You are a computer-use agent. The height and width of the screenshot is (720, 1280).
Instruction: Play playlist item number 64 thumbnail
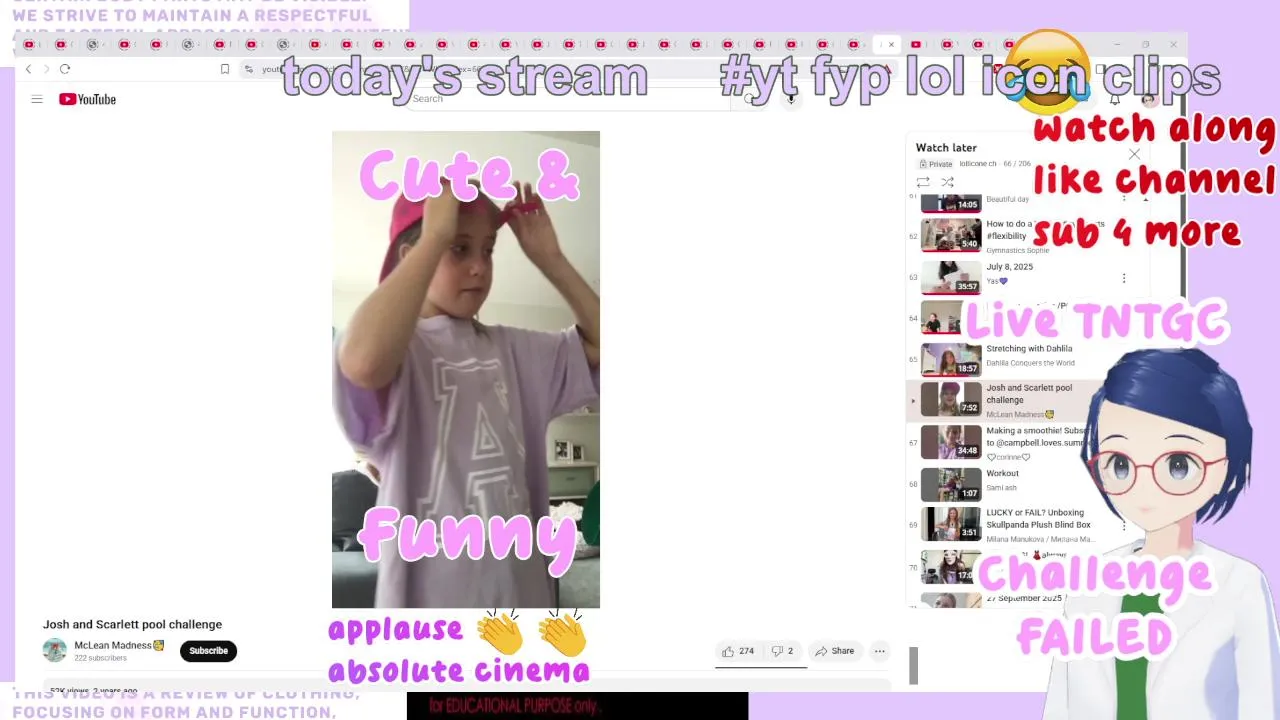[x=951, y=318]
